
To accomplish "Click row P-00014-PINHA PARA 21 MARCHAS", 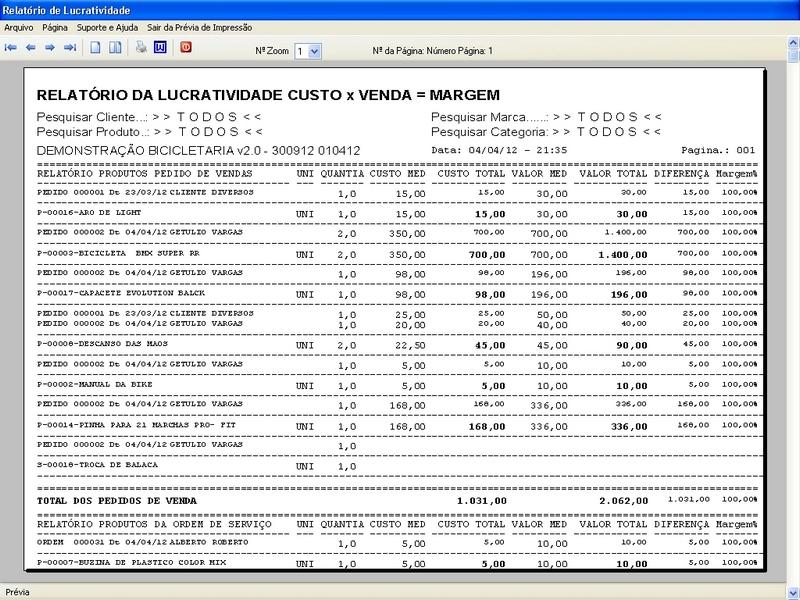I will [x=397, y=426].
